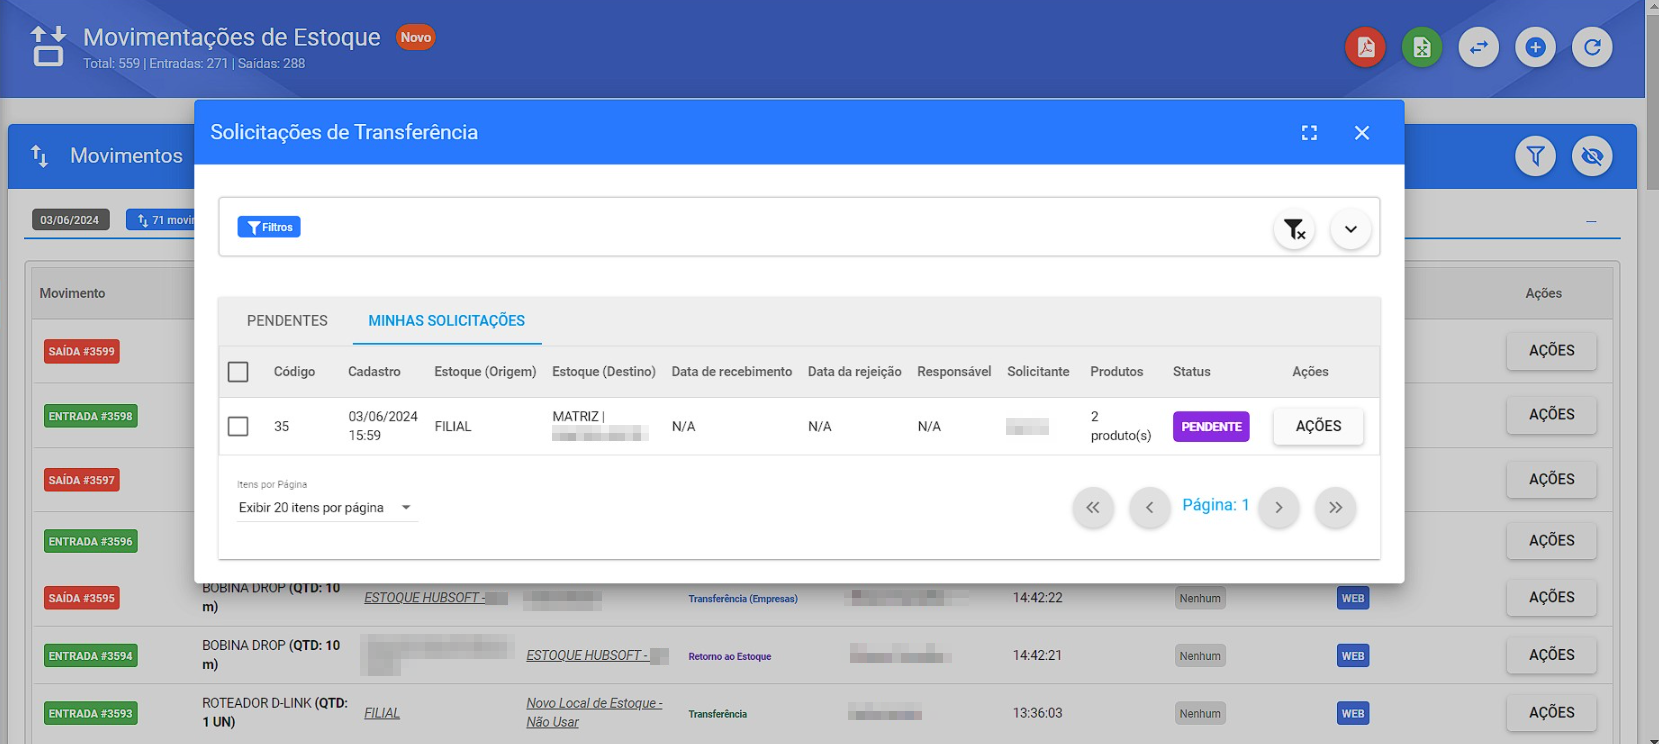Screen dimensions: 1659x744
Task: Export stock movements to PDF
Action: (1365, 47)
